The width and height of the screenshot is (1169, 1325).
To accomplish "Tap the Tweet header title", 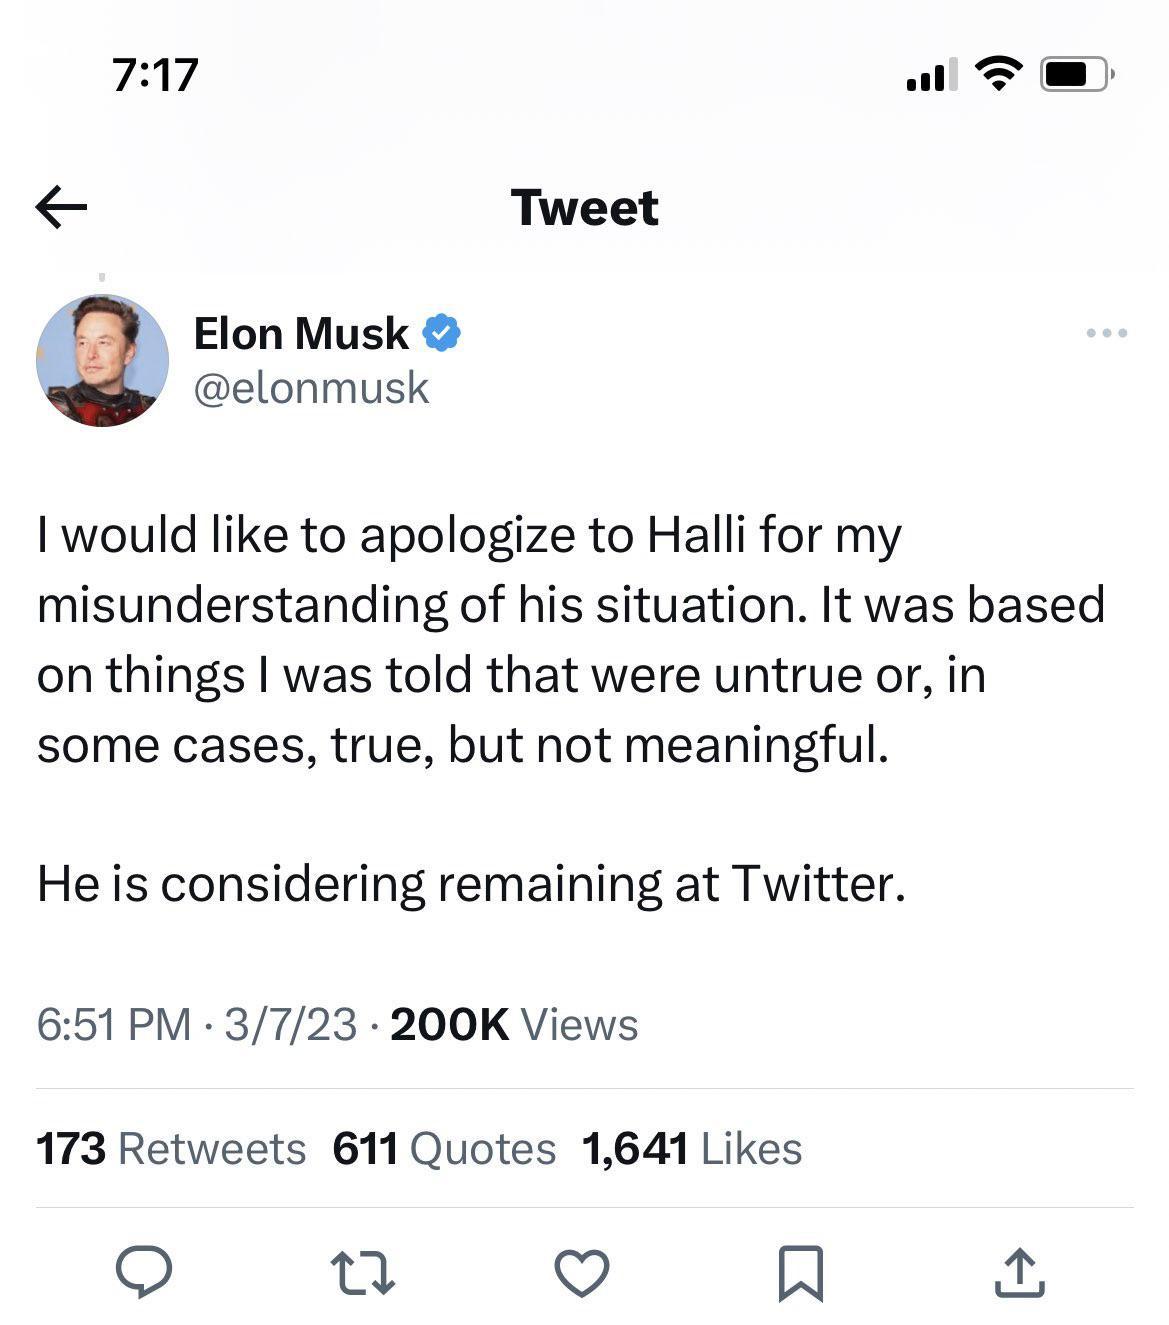I will [x=584, y=208].
